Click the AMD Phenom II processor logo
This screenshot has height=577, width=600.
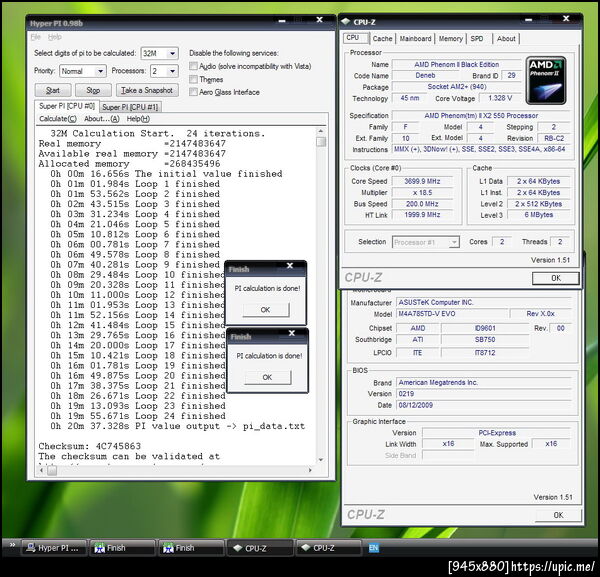546,81
